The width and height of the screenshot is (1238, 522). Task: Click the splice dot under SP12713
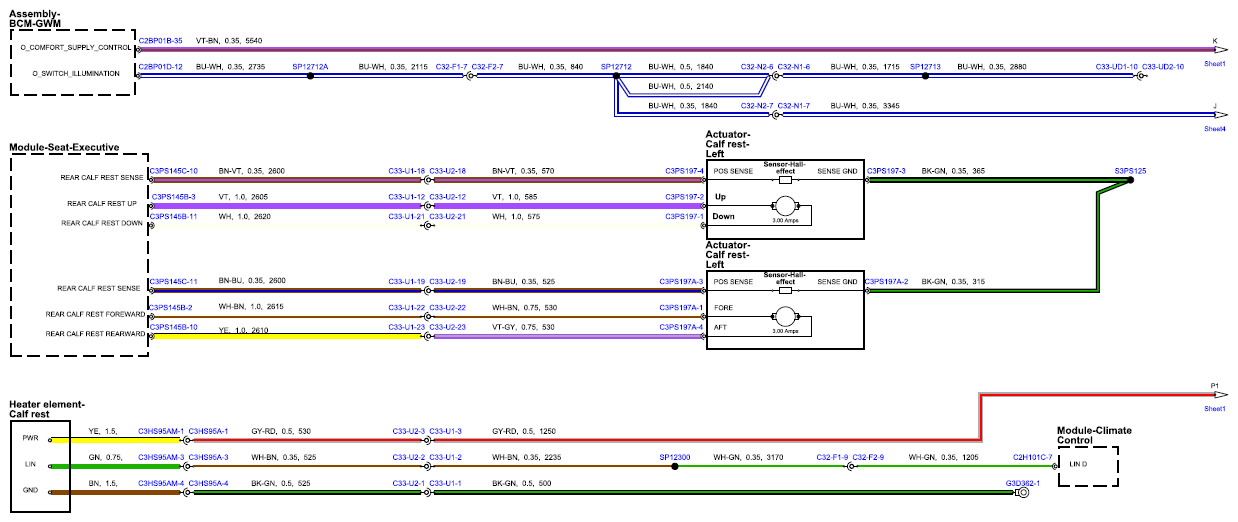926,76
